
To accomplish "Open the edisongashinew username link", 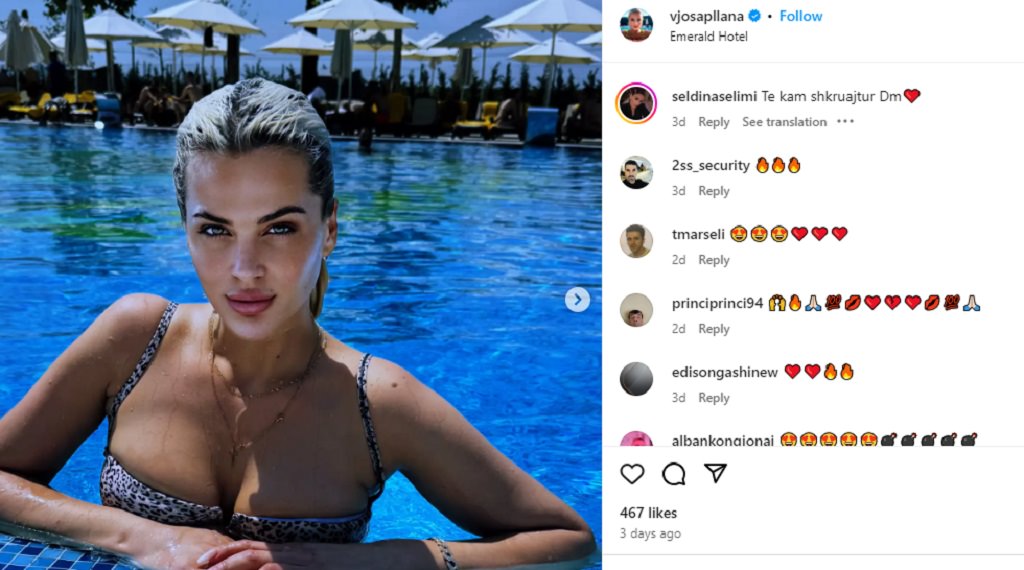I will pos(725,372).
